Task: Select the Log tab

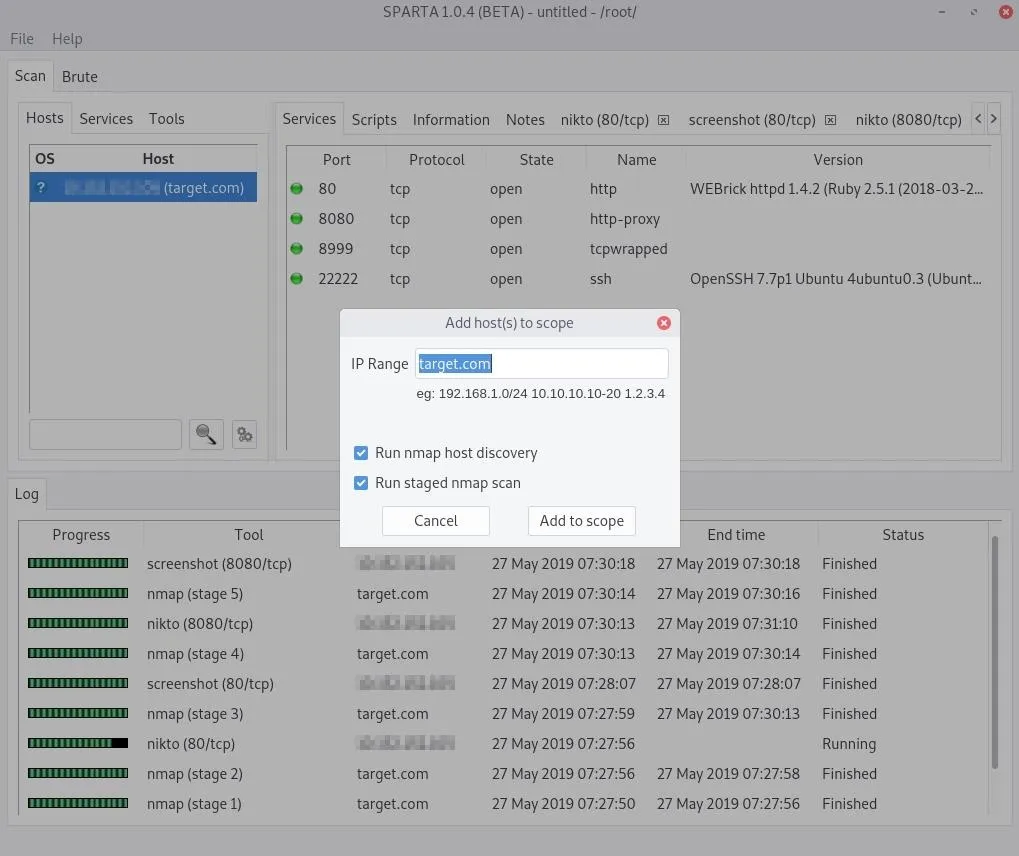Action: [27, 494]
